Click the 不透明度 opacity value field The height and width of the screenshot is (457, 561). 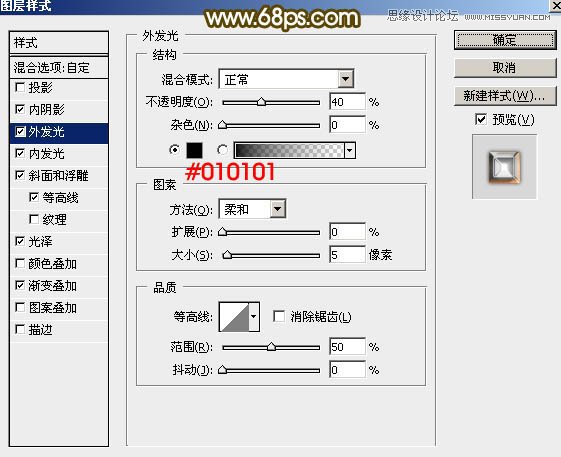(347, 102)
